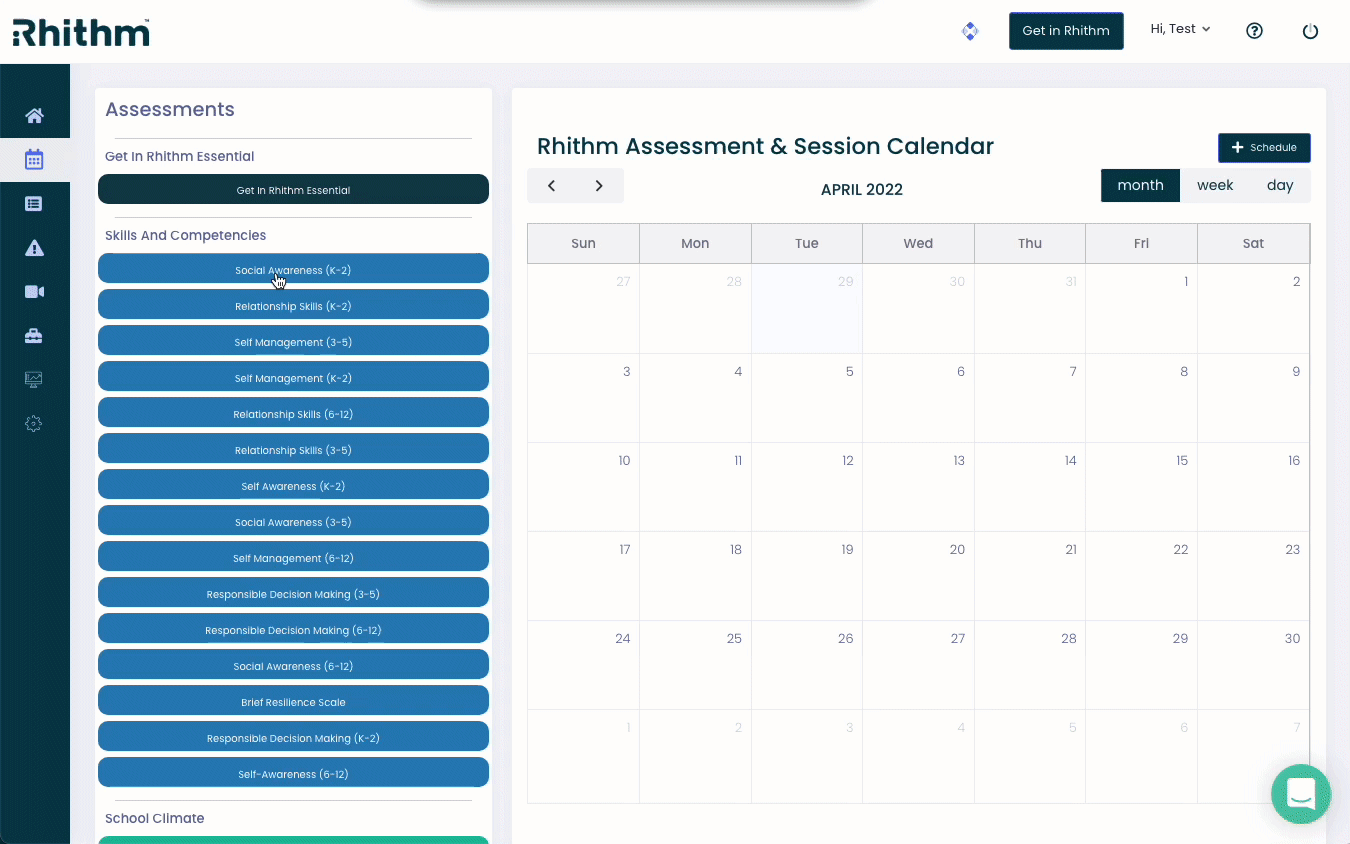
Task: Select April 15 on the calendar
Action: (x=1141, y=487)
